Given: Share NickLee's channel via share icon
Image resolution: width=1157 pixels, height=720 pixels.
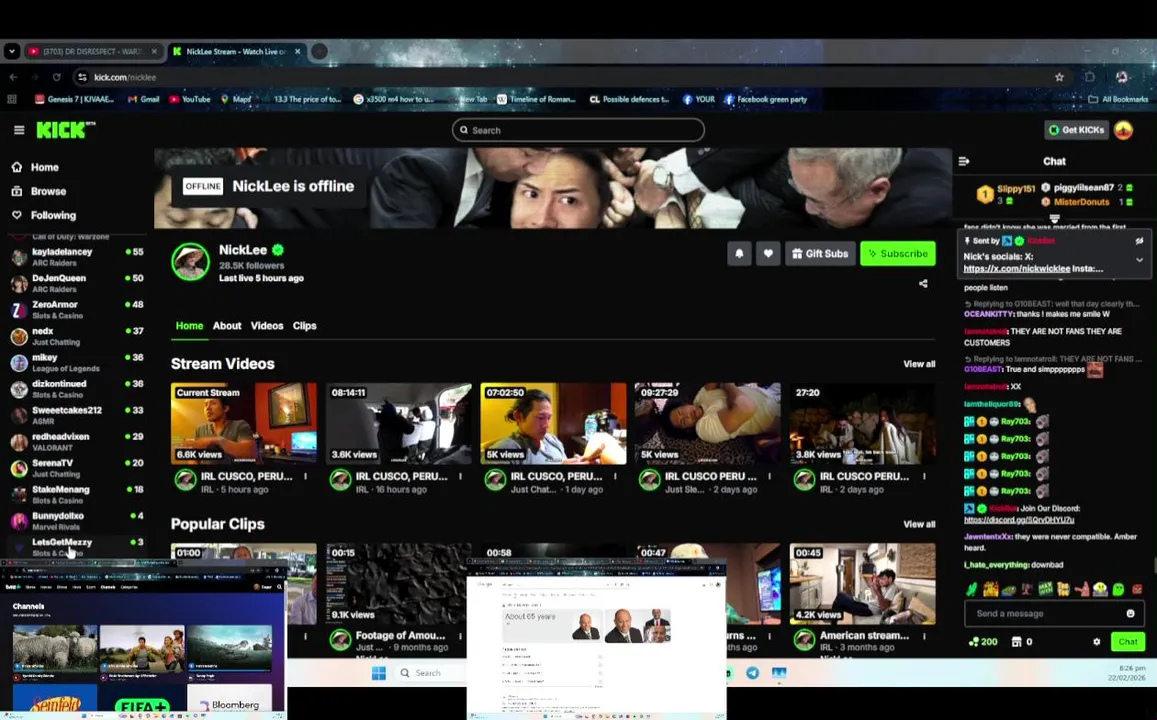Looking at the screenshot, I should pyautogui.click(x=923, y=283).
